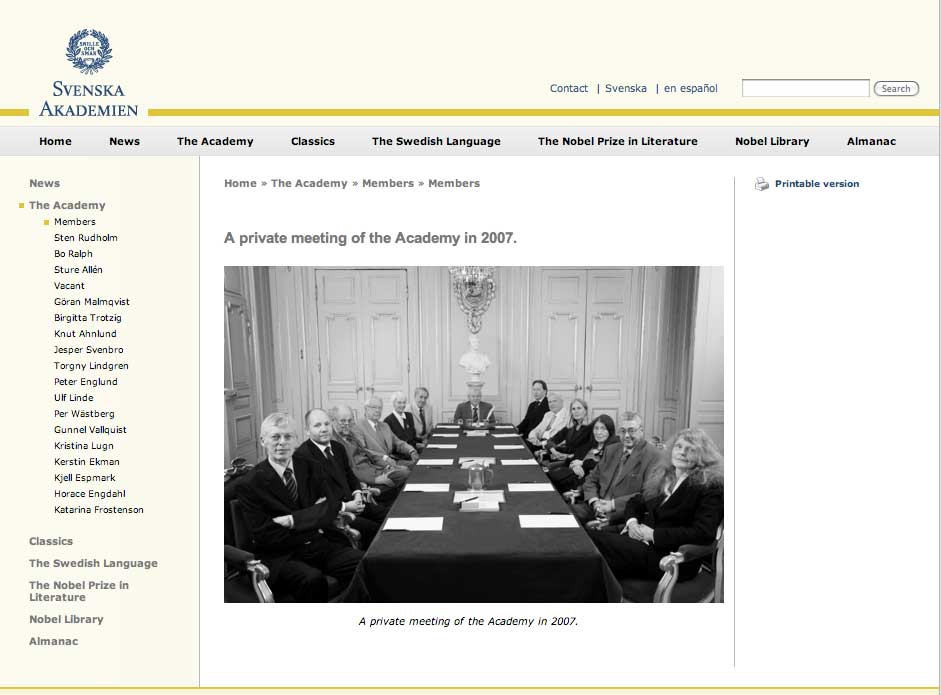Switch language to Svenska
The height and width of the screenshot is (695, 941).
click(x=625, y=89)
